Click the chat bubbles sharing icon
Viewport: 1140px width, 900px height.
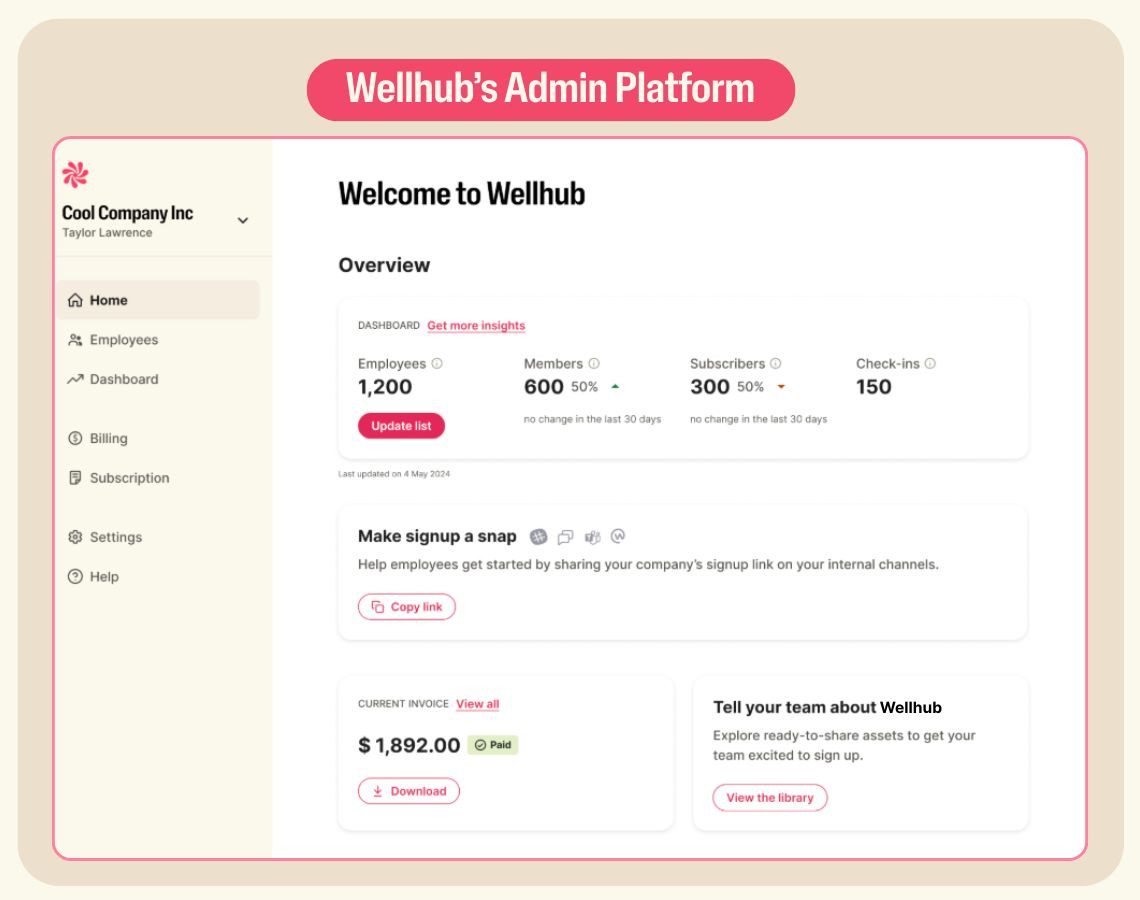click(564, 536)
